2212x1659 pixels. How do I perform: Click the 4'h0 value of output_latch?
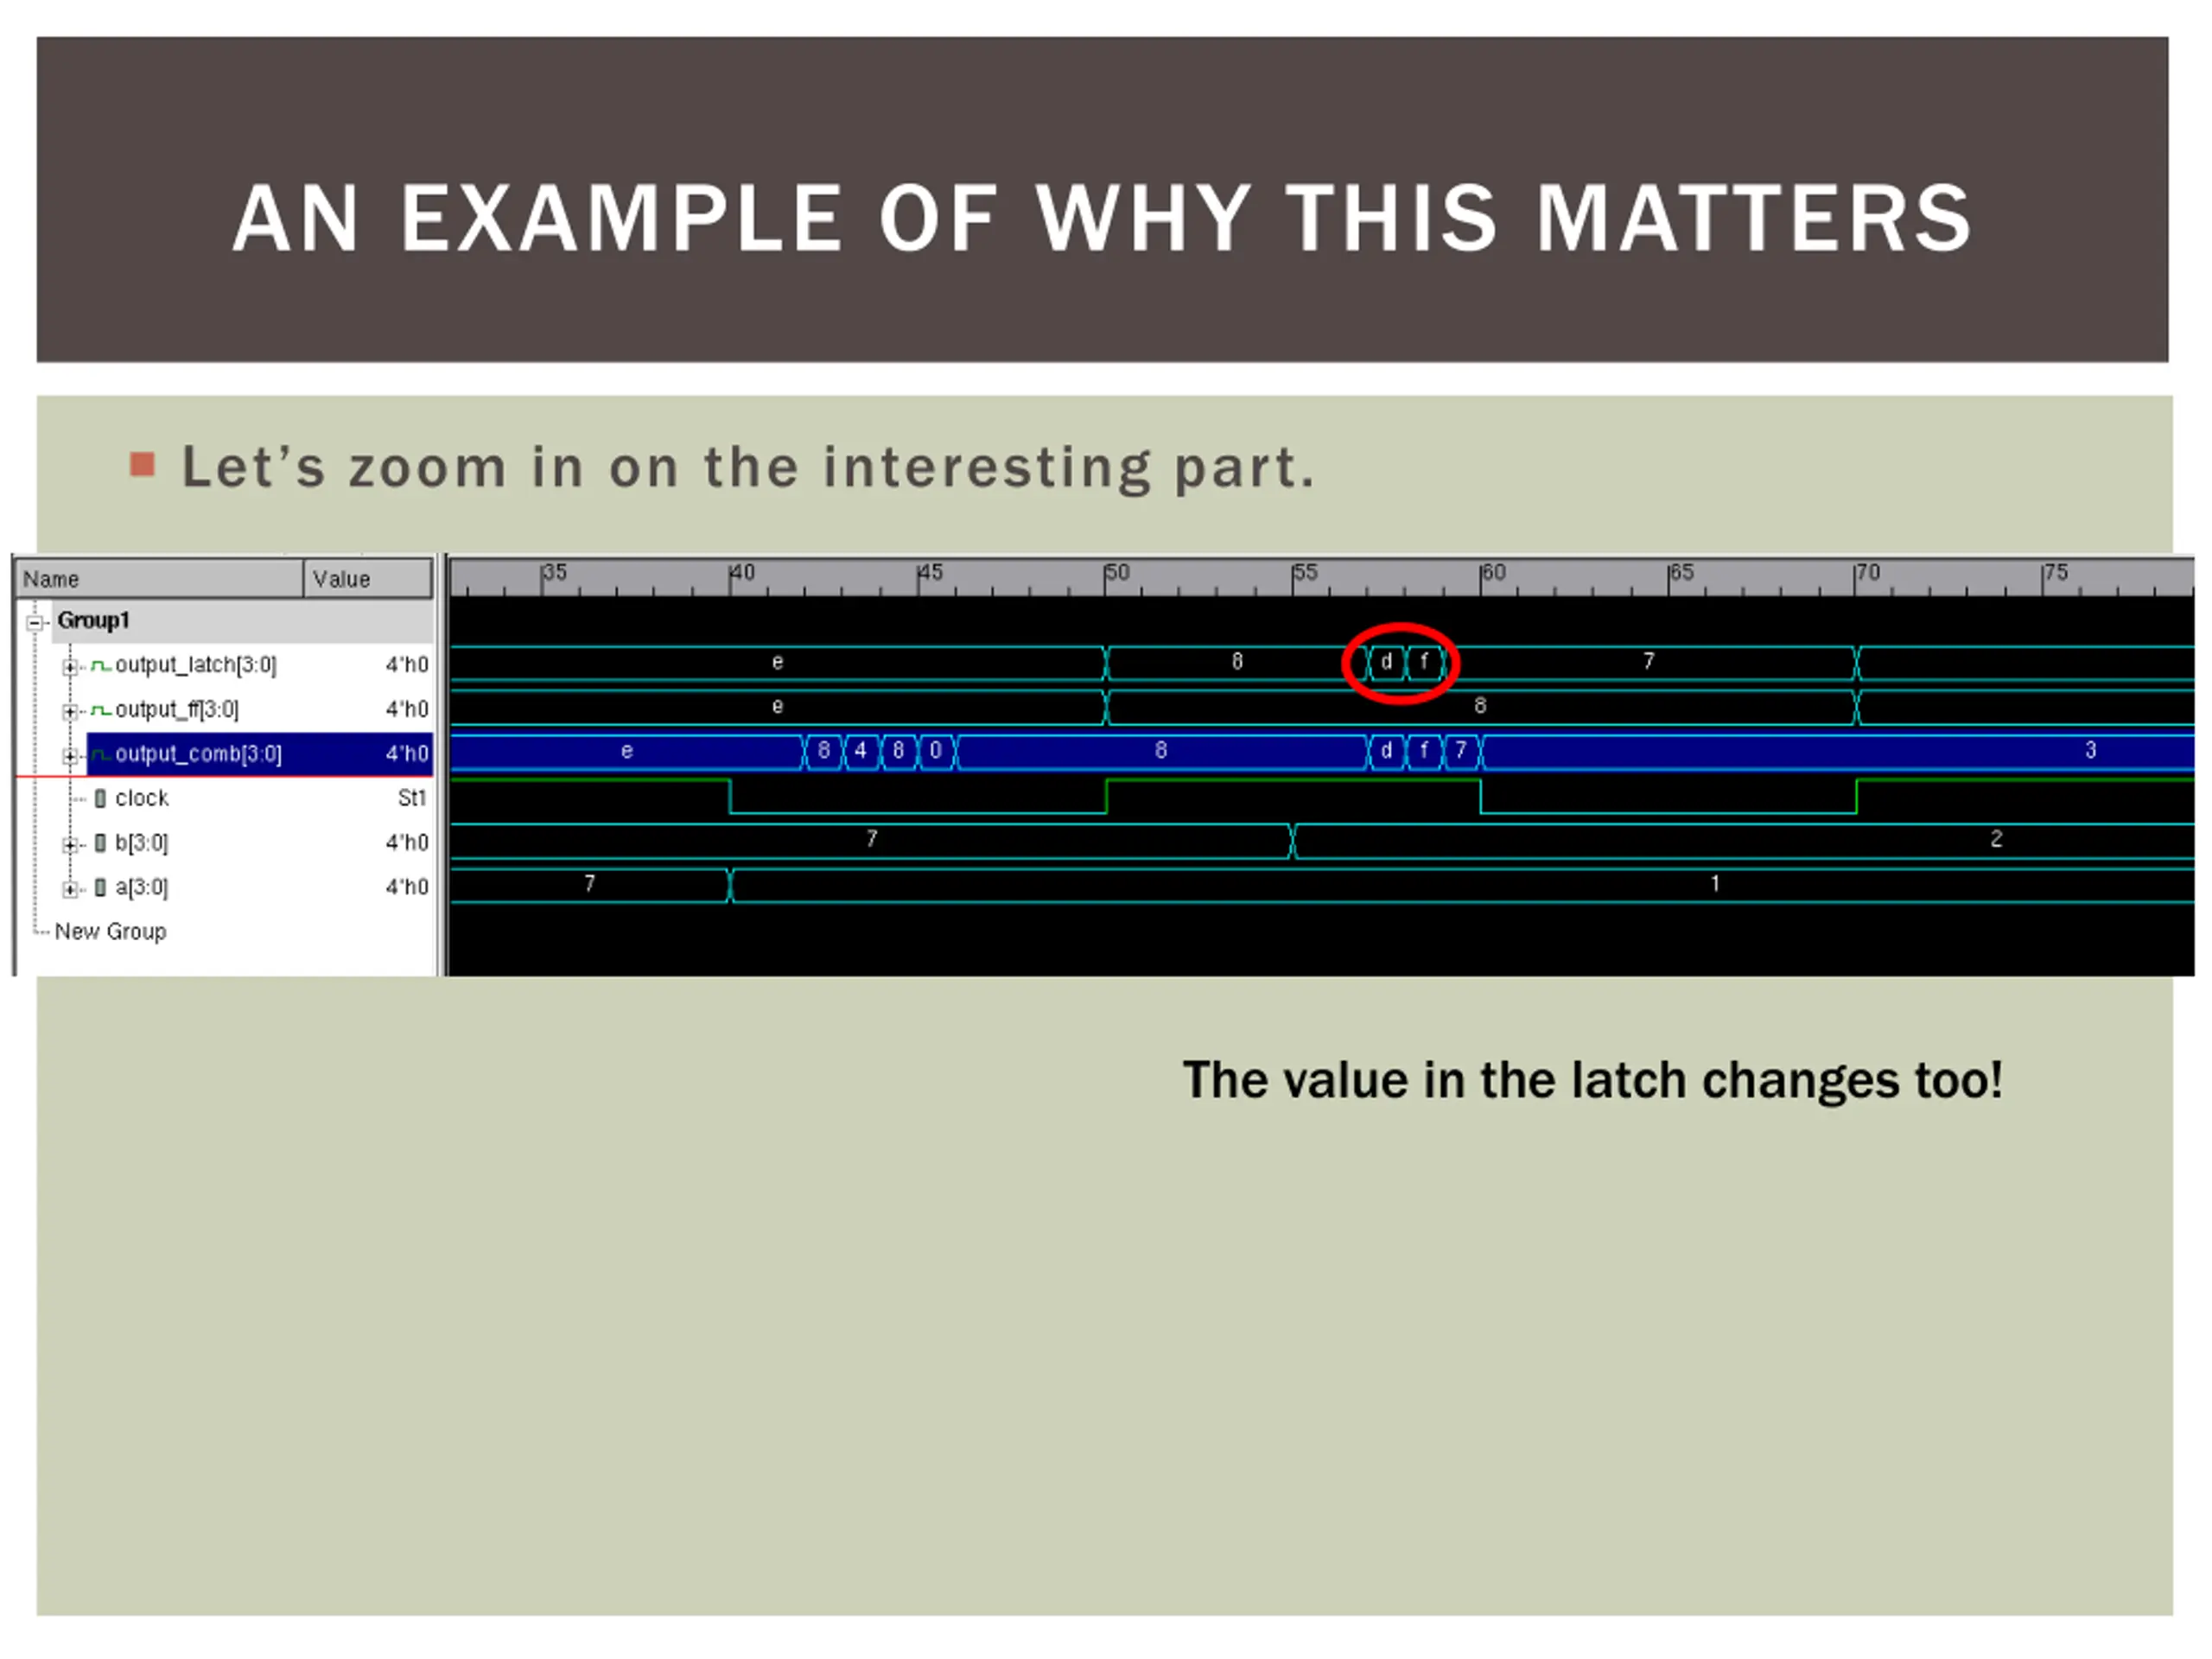pos(407,665)
